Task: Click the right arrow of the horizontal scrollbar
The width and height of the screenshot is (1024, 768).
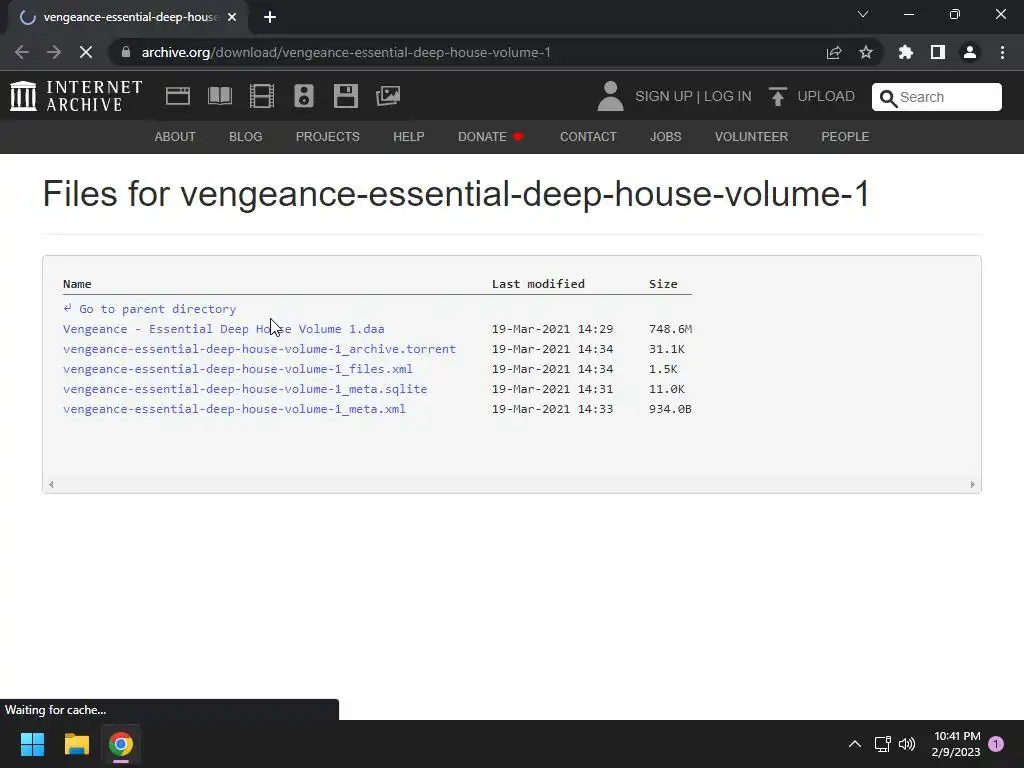Action: pyautogui.click(x=972, y=485)
